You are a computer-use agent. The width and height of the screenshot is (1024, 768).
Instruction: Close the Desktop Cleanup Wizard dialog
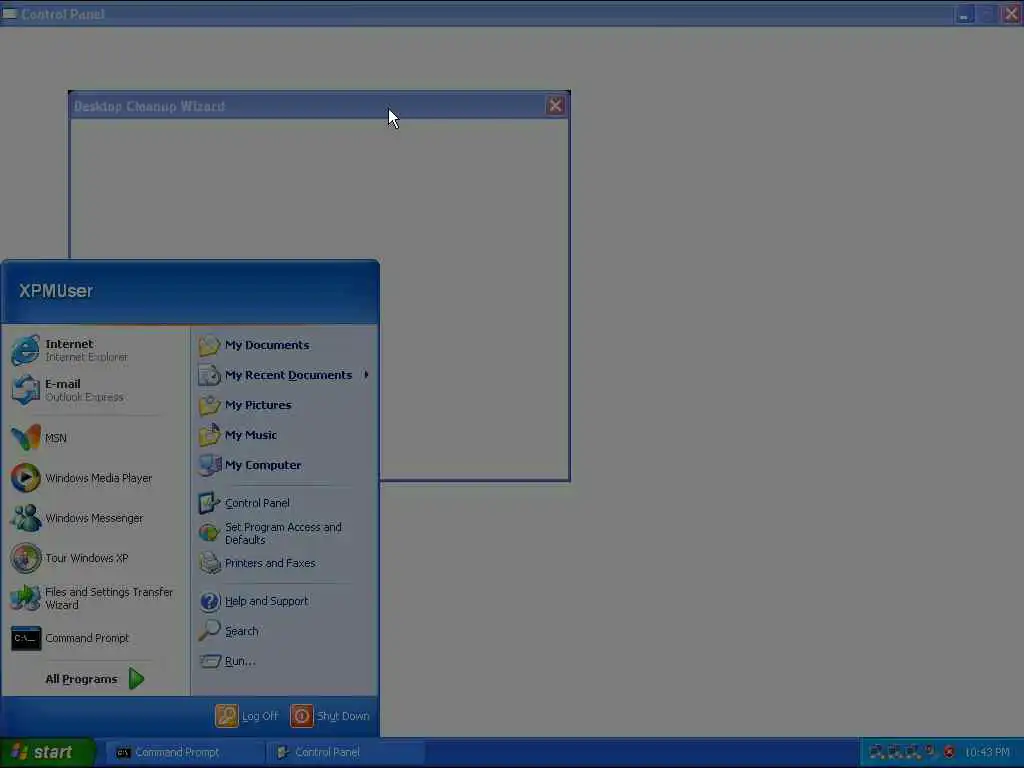coord(555,105)
